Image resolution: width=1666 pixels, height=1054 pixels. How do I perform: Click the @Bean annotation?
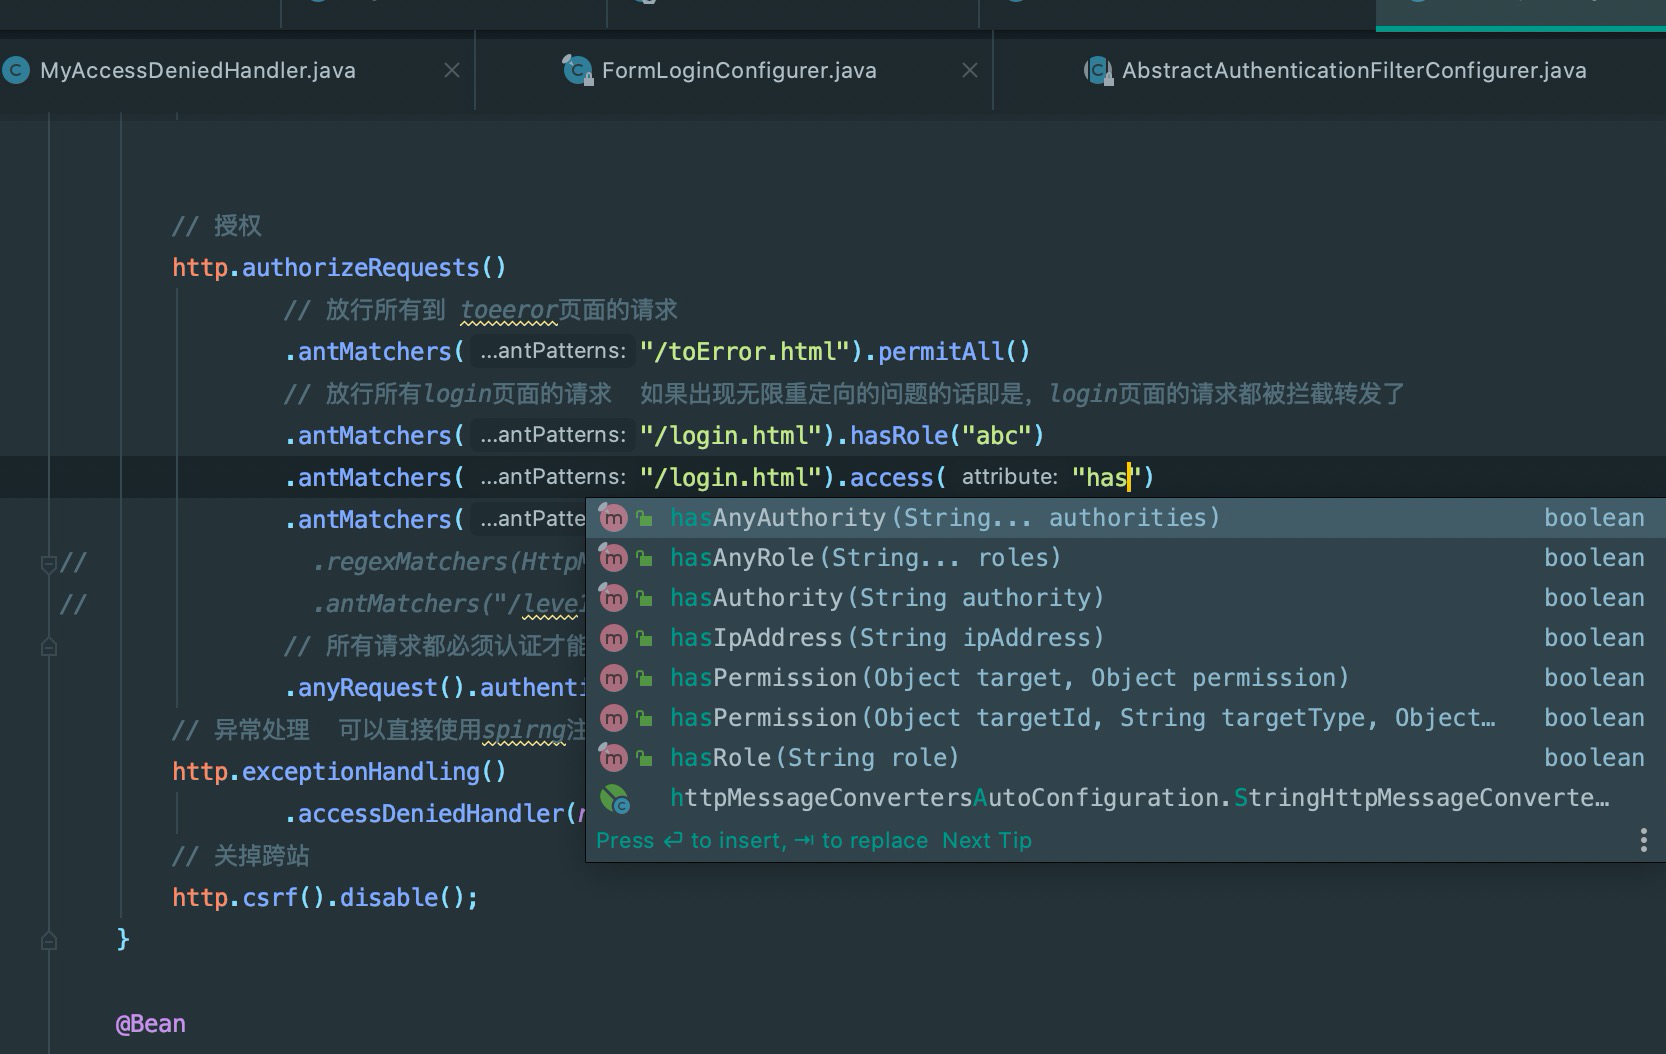pos(151,1024)
